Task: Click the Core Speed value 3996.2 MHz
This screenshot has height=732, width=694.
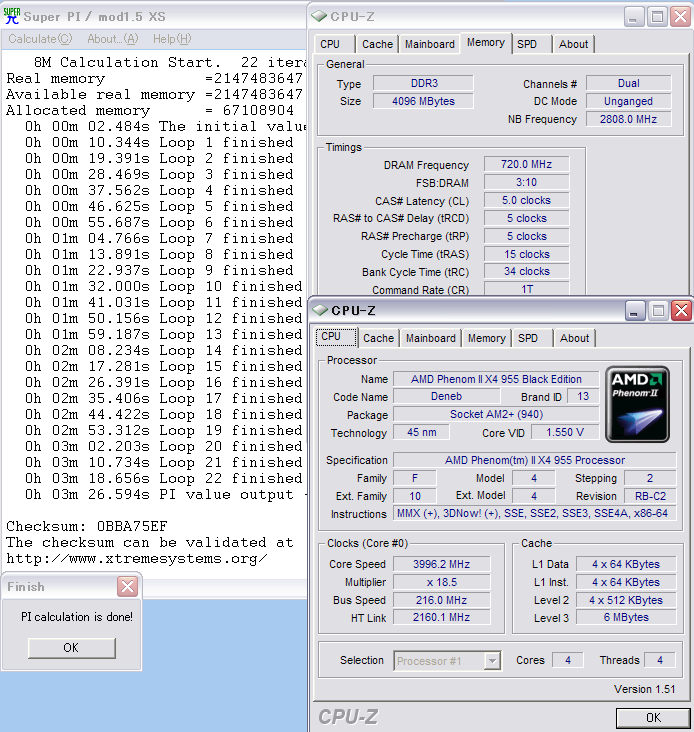Action: tap(442, 564)
